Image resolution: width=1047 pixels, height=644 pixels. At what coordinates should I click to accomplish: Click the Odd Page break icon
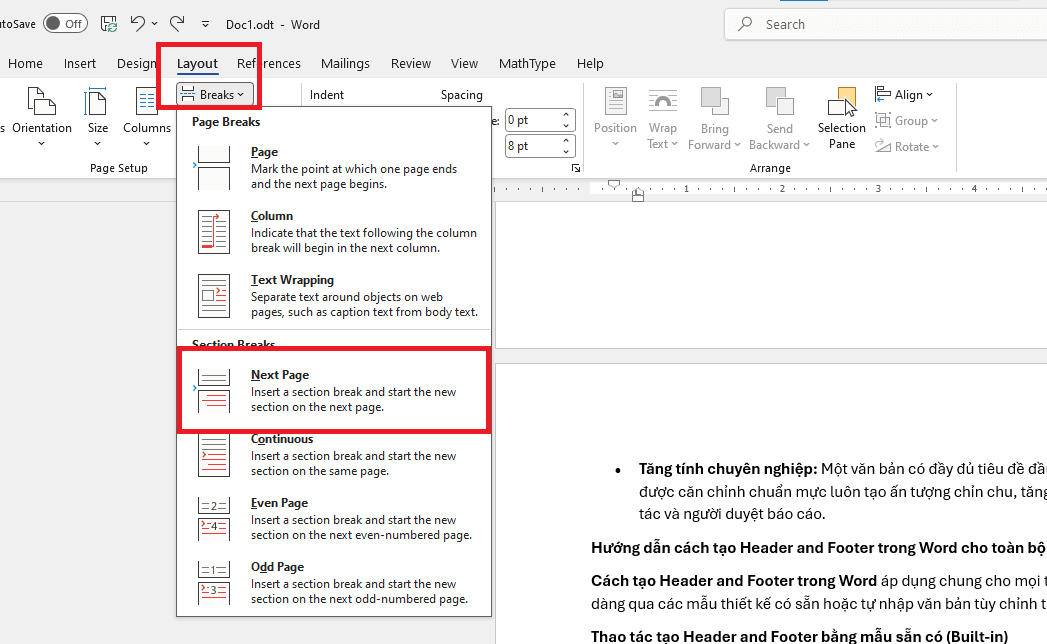coord(214,583)
